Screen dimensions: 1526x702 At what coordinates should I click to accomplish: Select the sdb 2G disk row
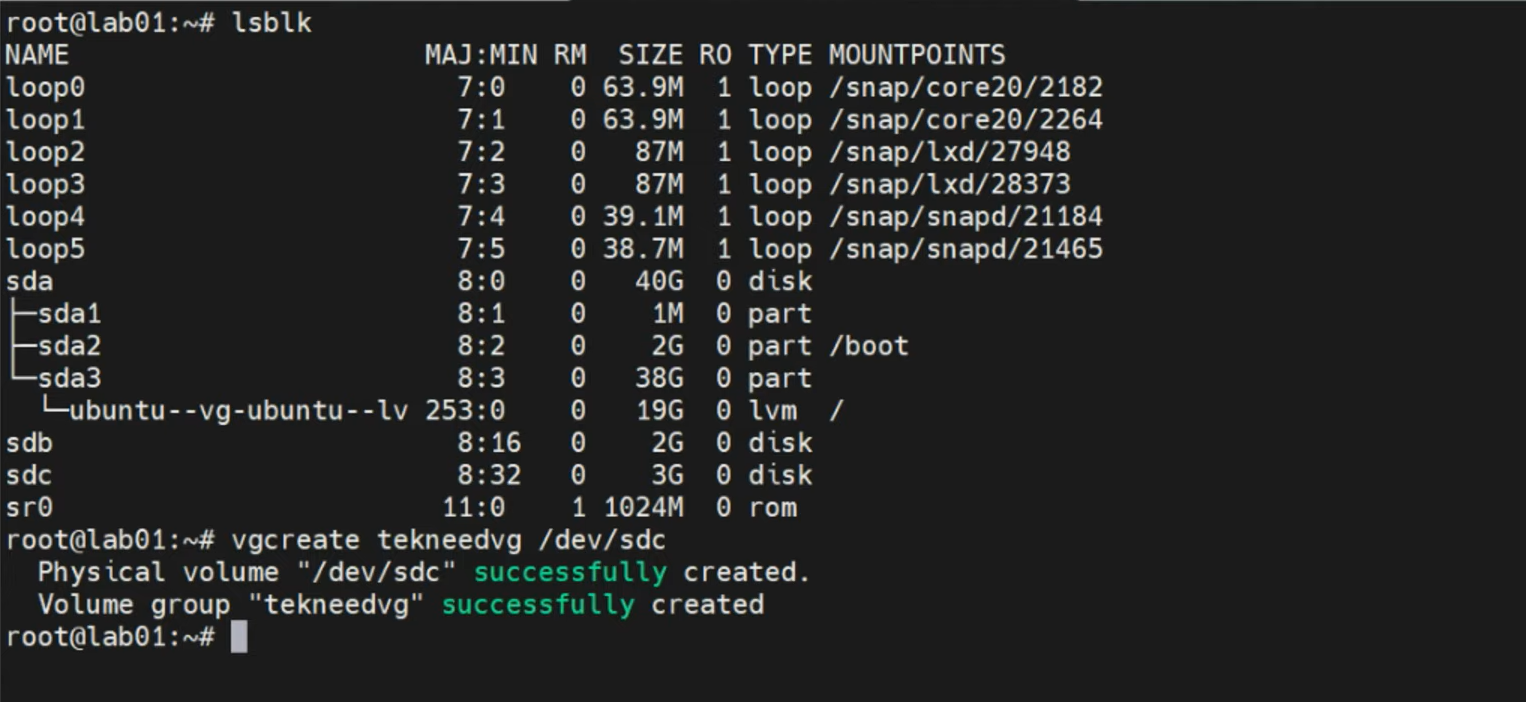(x=28, y=442)
